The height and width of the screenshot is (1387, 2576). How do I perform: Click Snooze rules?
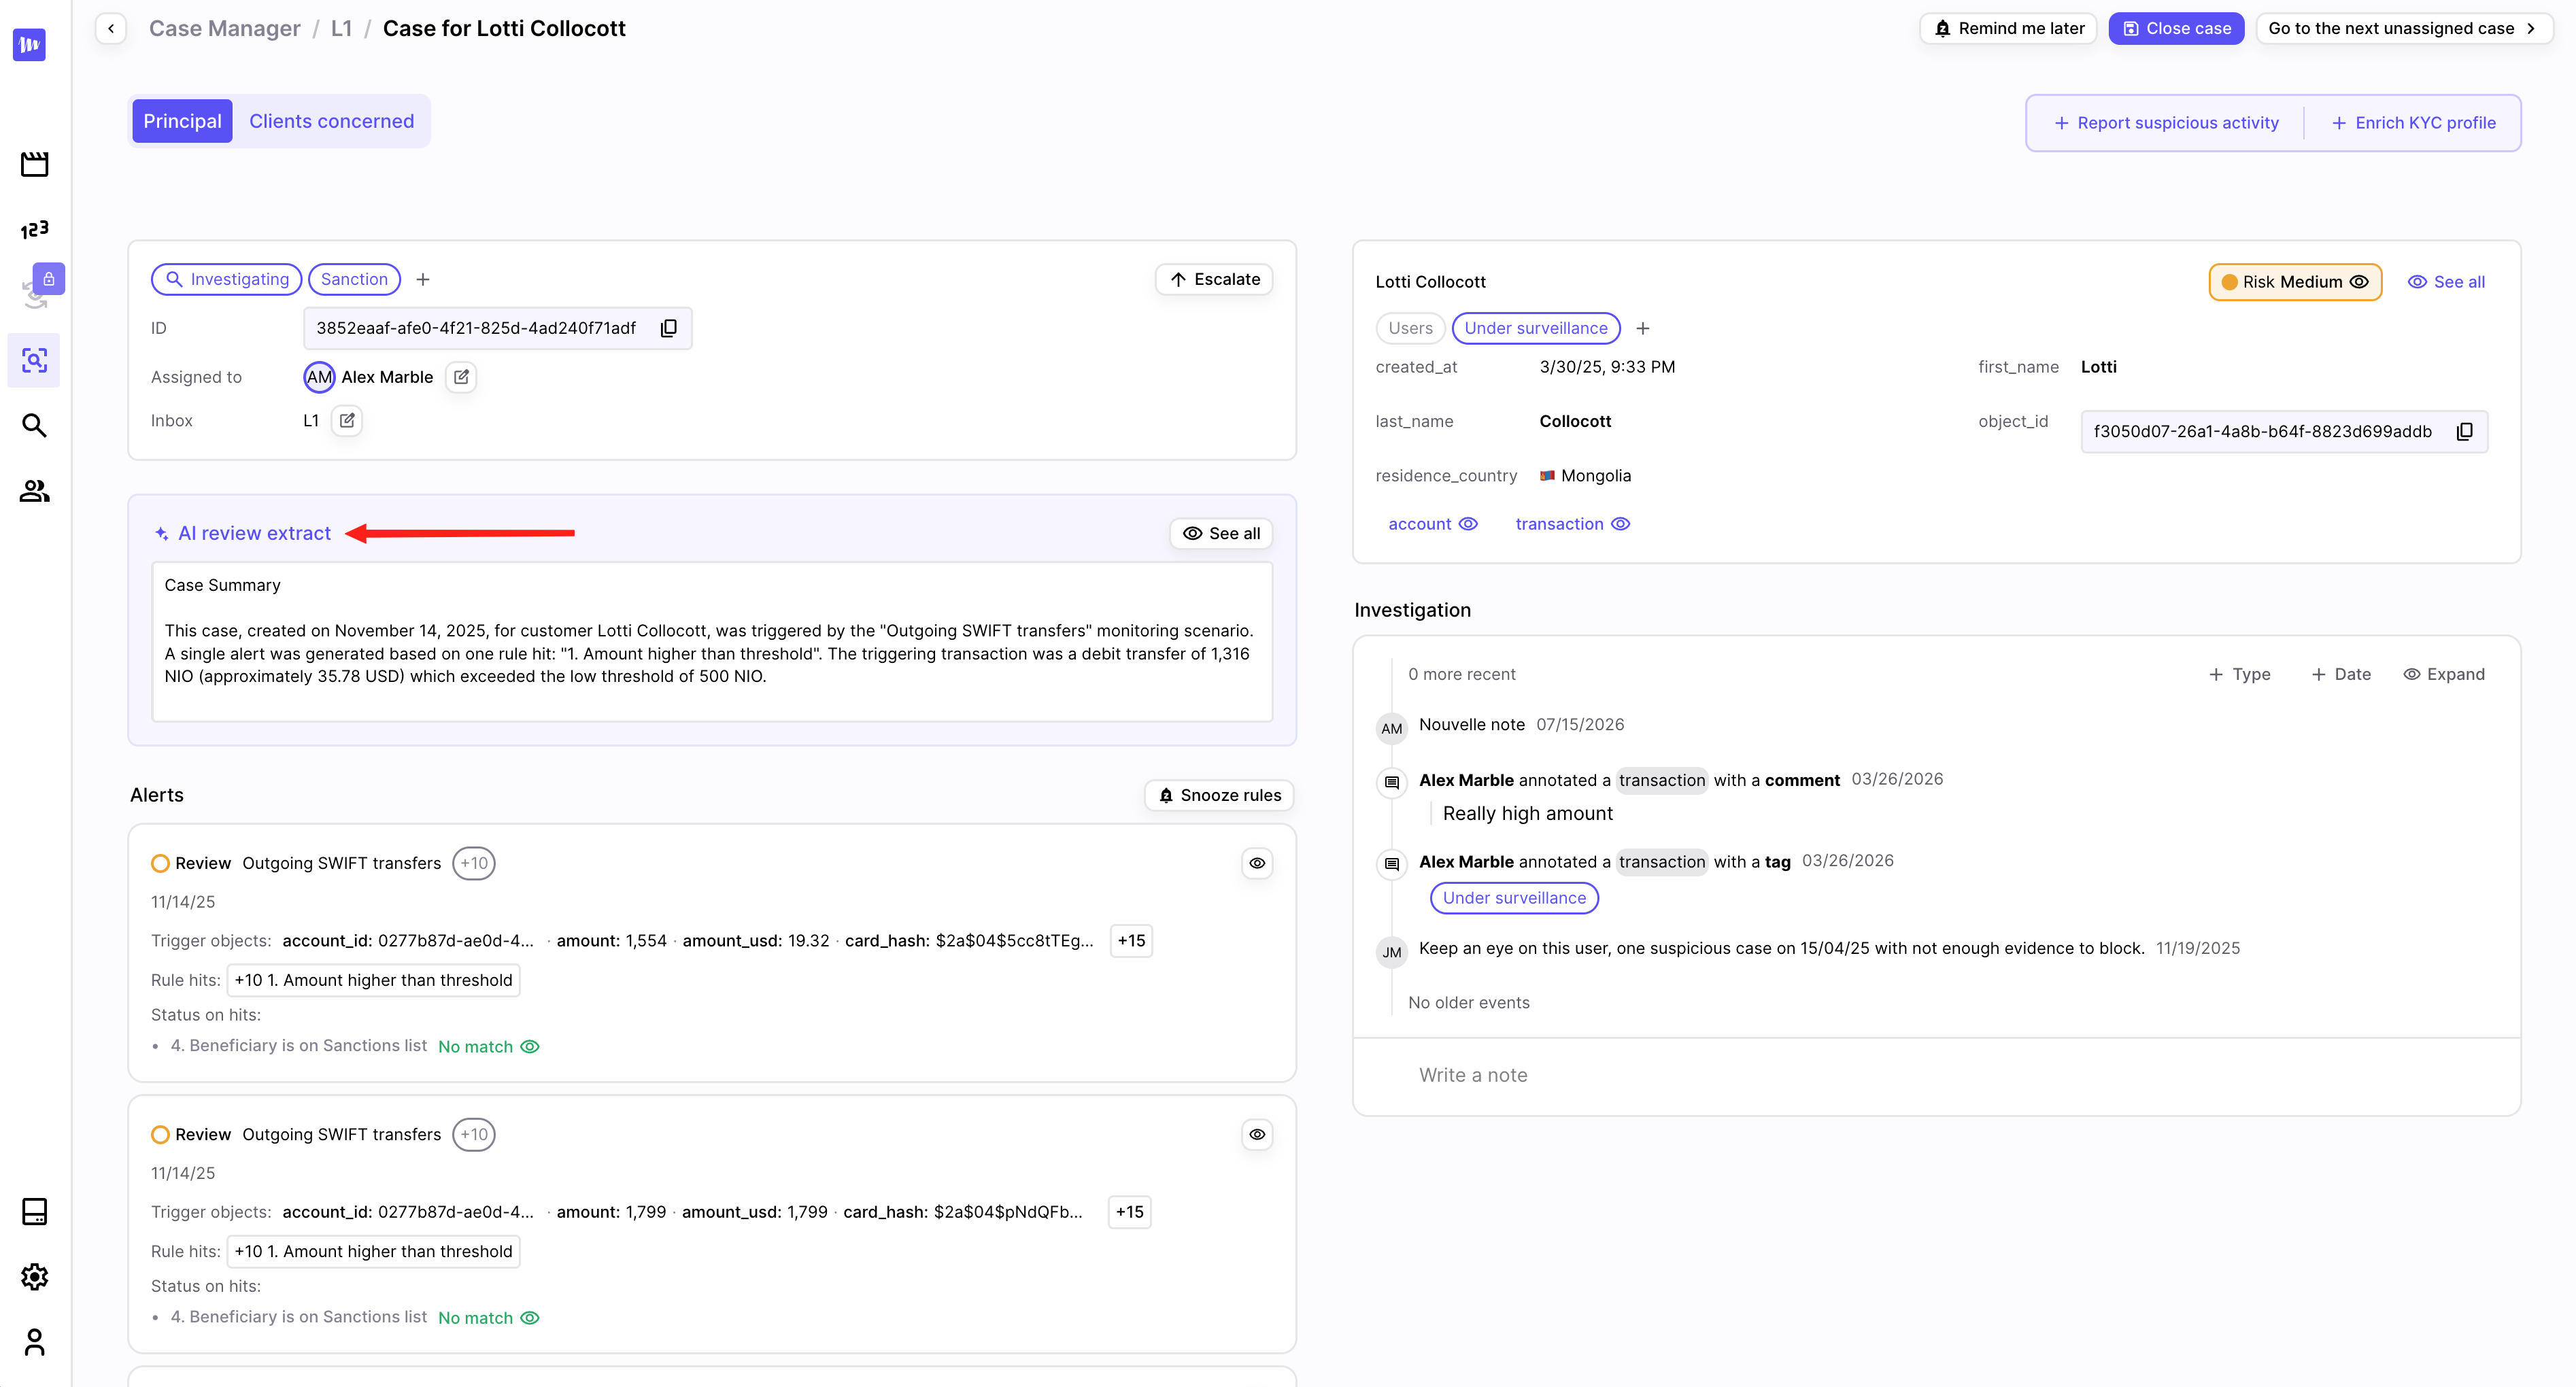point(1219,795)
